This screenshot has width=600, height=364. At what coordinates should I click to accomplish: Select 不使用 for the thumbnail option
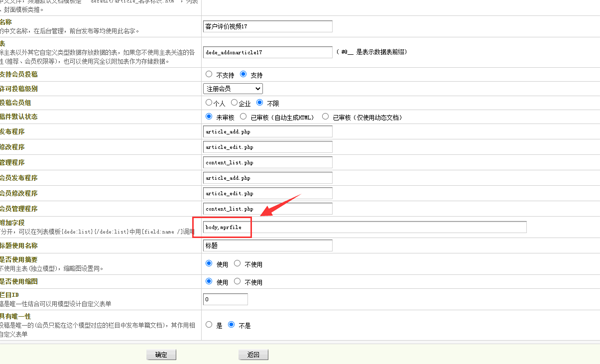(x=237, y=281)
